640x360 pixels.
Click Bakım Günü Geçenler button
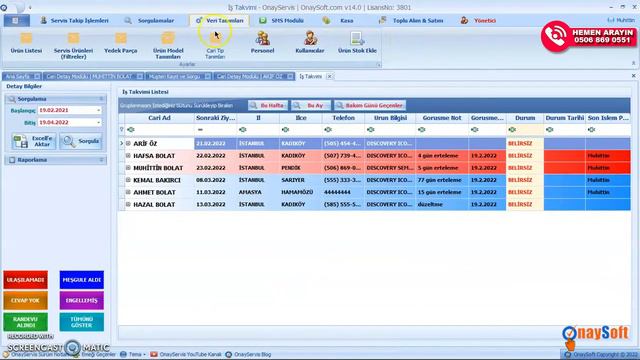pos(370,105)
